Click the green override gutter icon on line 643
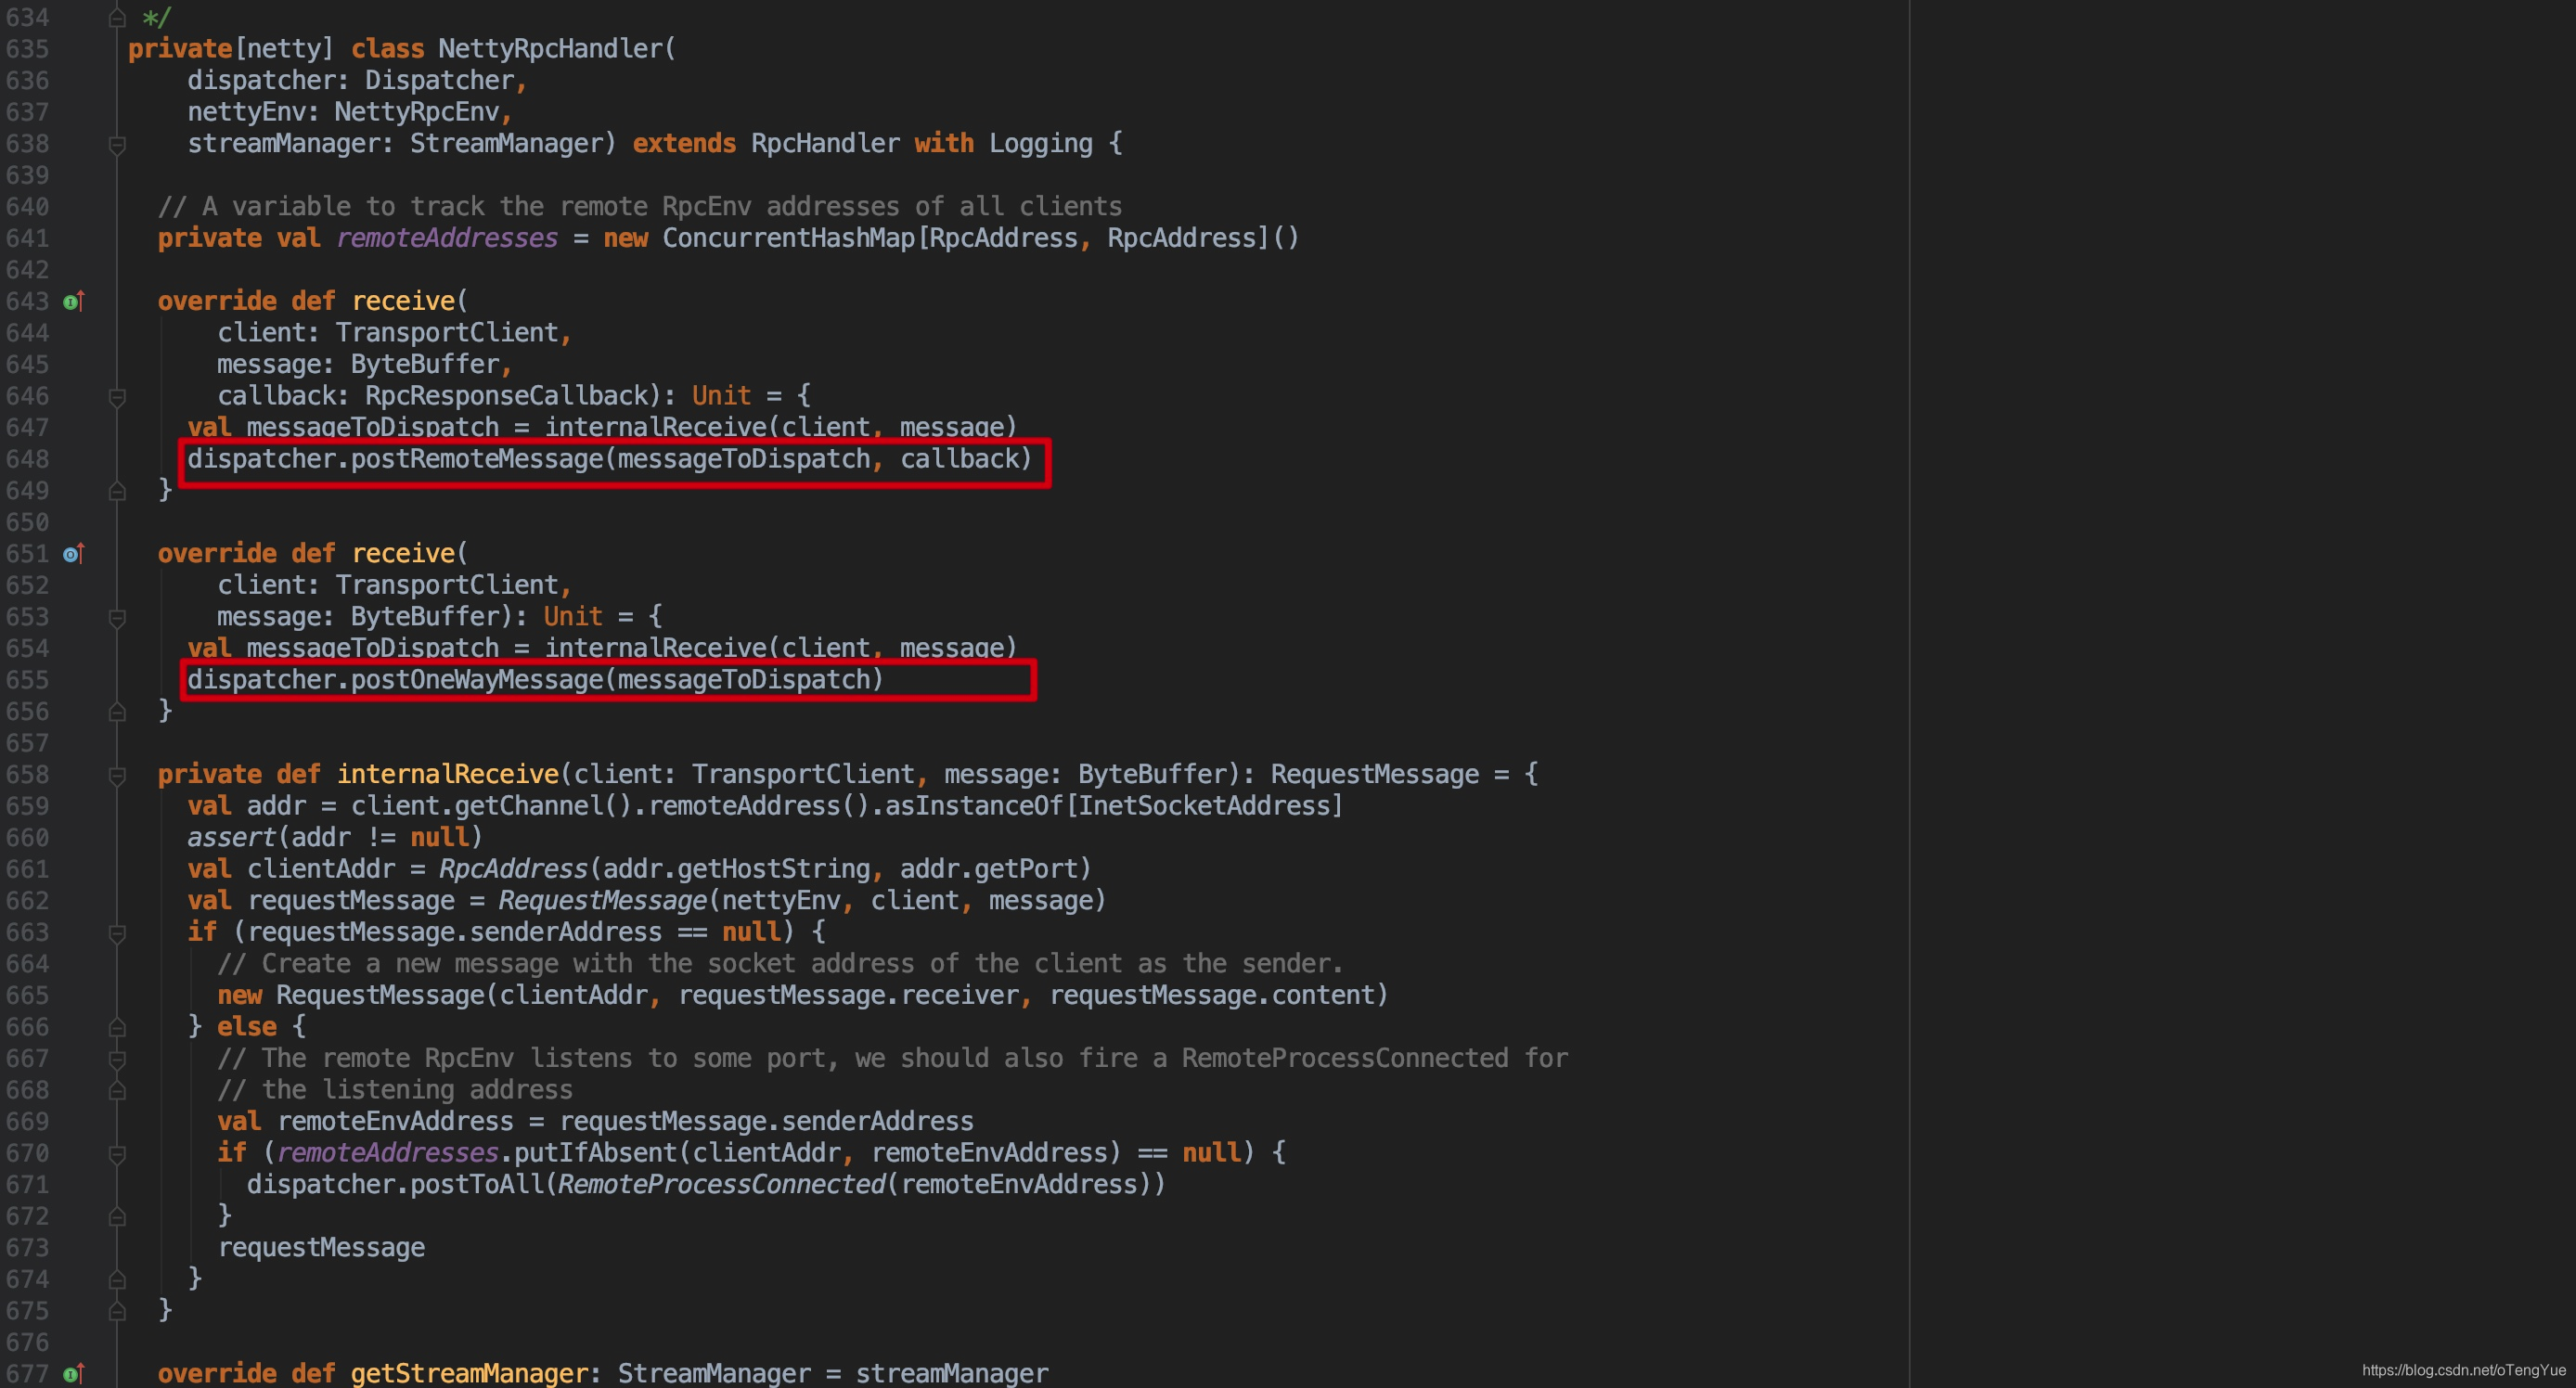 (74, 301)
